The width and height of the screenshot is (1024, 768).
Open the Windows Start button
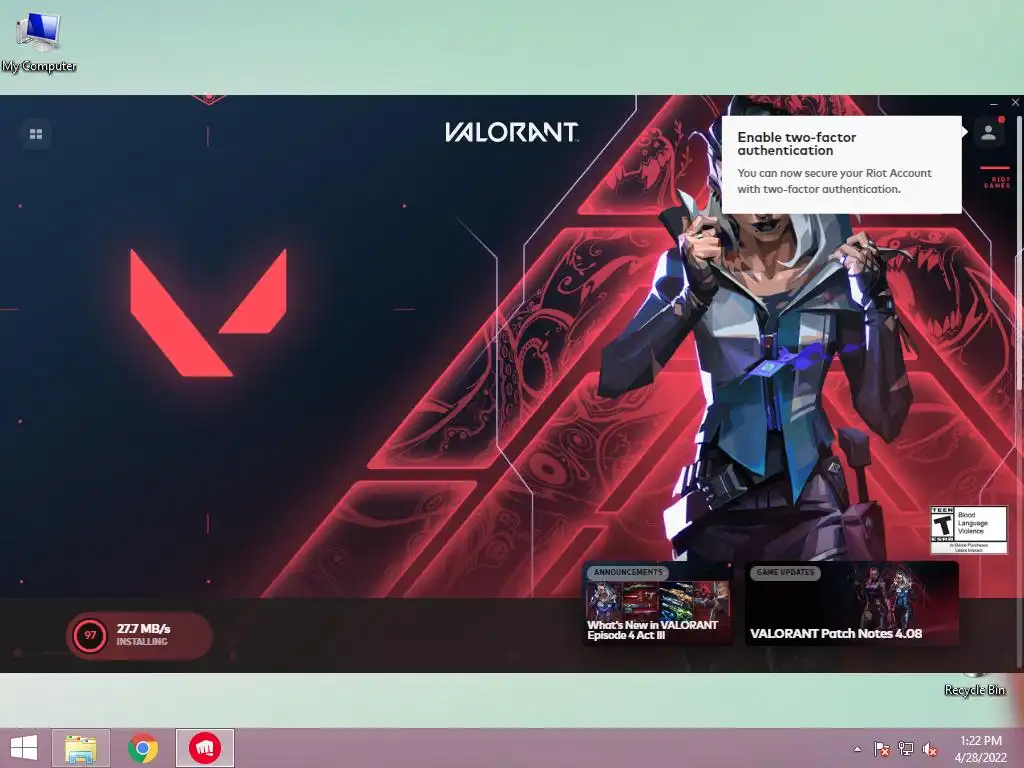24,748
